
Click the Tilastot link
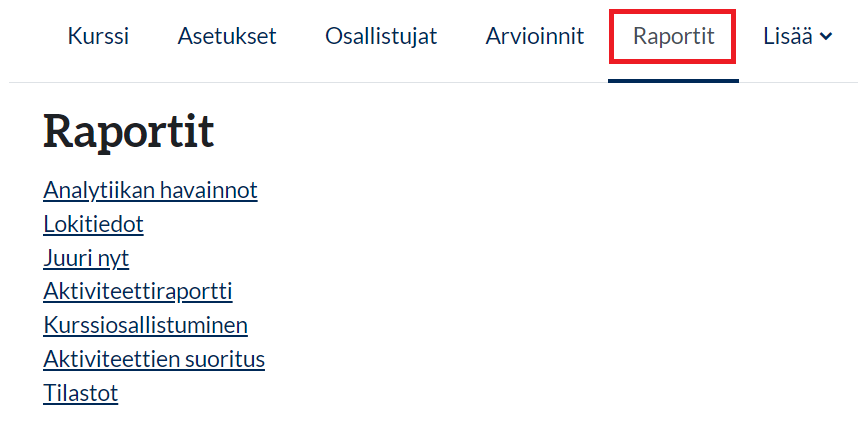tap(80, 393)
